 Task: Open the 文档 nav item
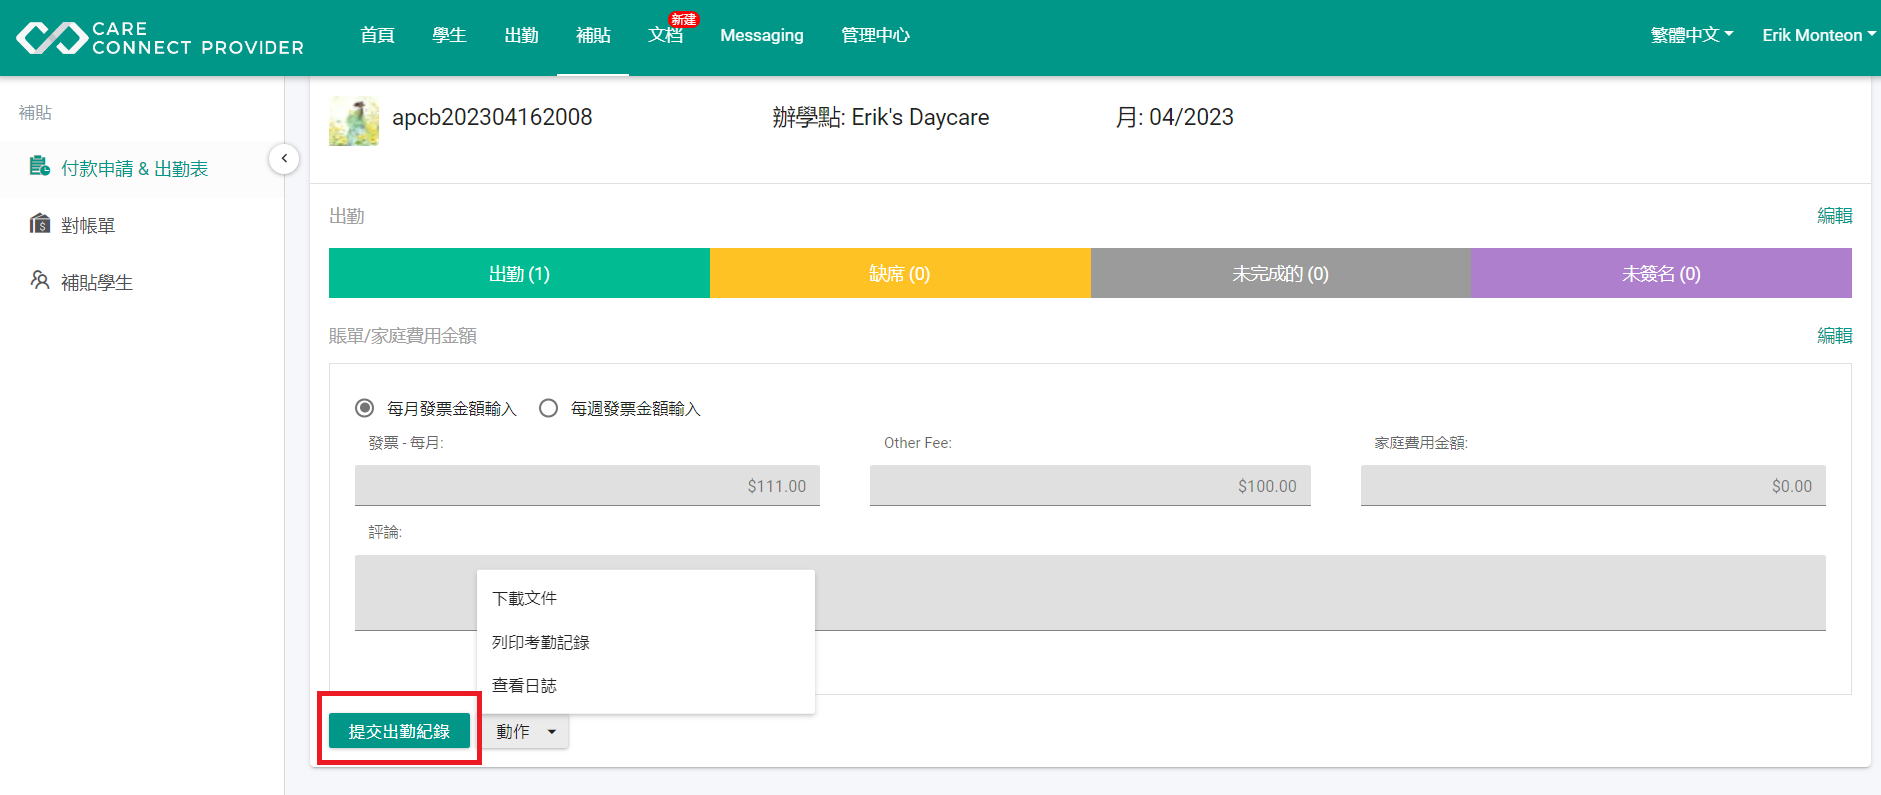[665, 35]
